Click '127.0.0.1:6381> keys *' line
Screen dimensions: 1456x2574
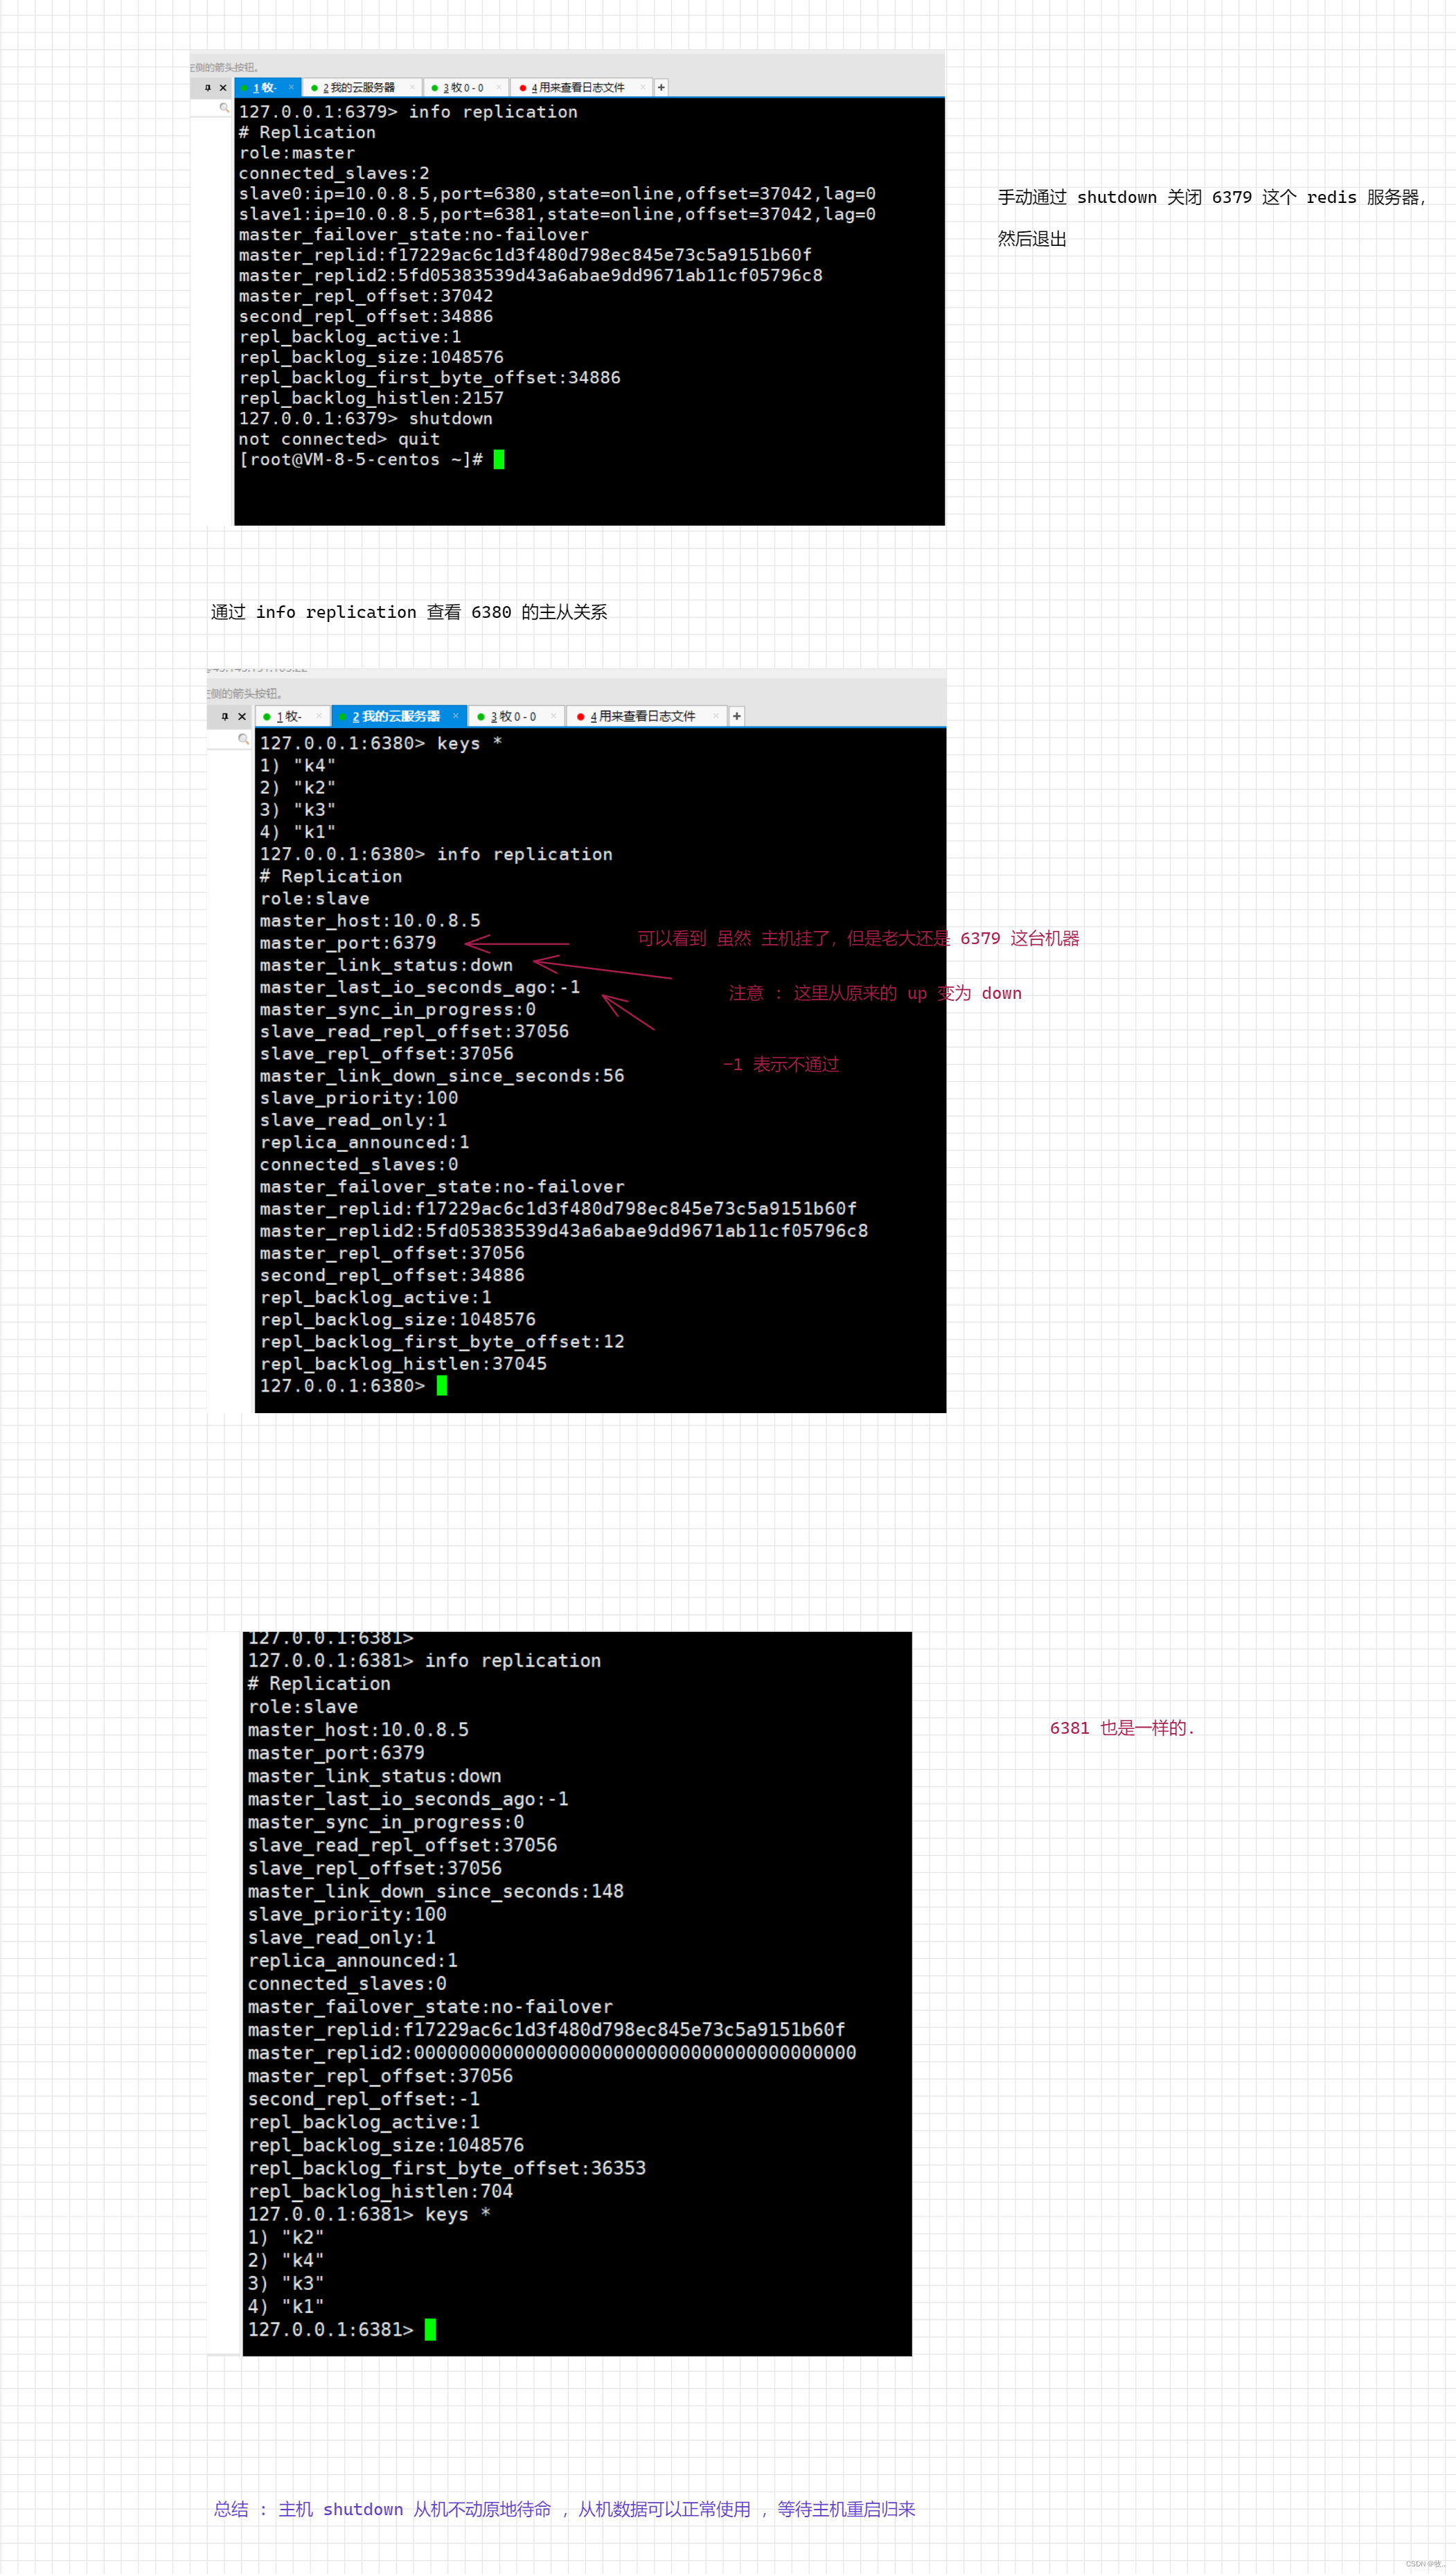[x=369, y=2214]
